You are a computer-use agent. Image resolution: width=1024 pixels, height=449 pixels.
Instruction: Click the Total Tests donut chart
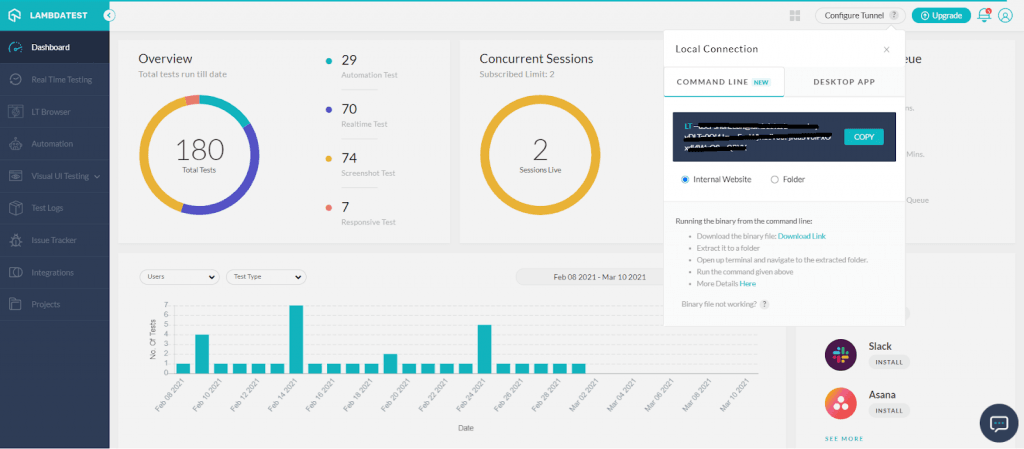pos(199,155)
